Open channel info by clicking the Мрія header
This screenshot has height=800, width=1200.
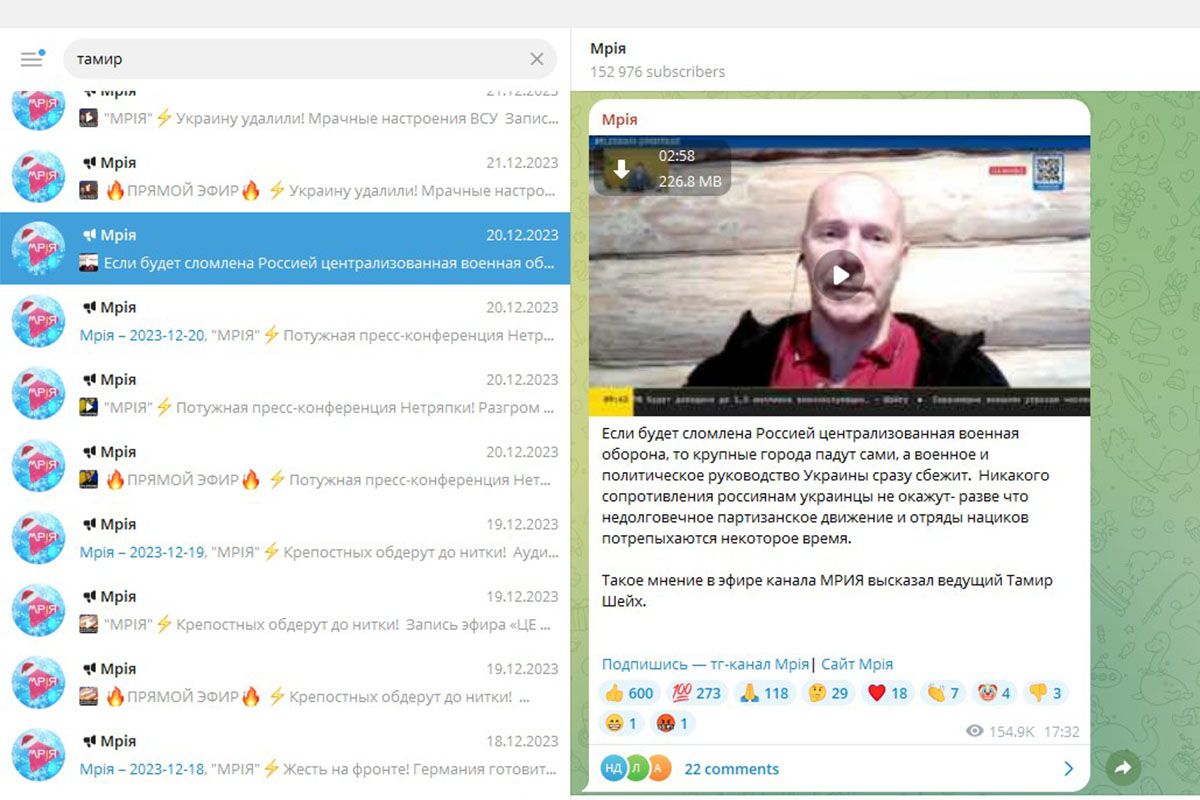(x=610, y=48)
